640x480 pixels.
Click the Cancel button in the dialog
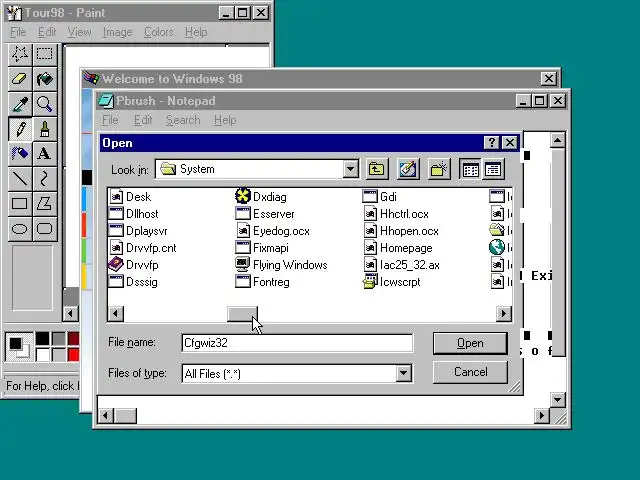tap(470, 372)
